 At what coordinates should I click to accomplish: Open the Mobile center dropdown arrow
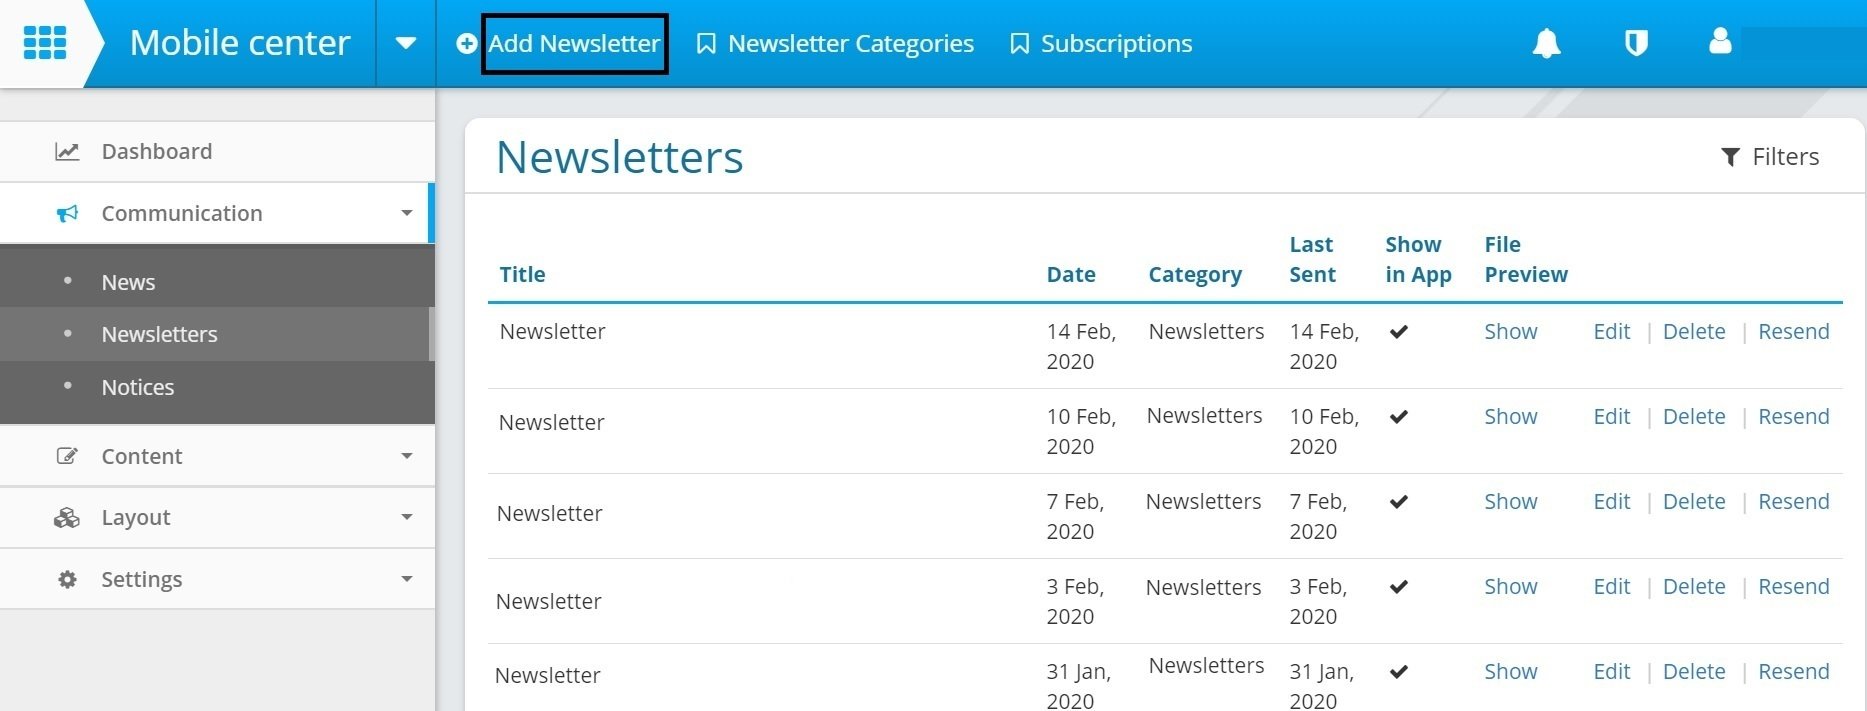point(405,43)
